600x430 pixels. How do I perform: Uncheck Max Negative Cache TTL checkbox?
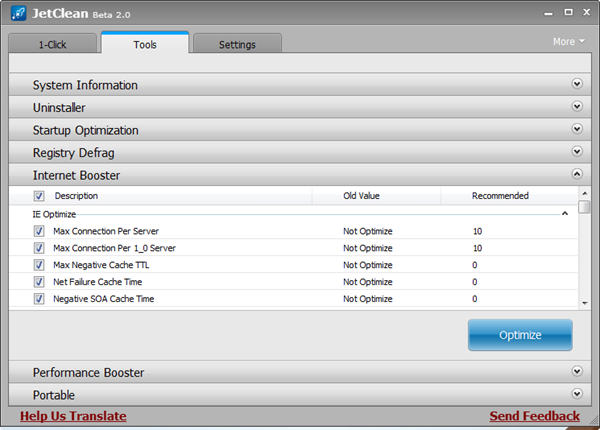pyautogui.click(x=39, y=265)
